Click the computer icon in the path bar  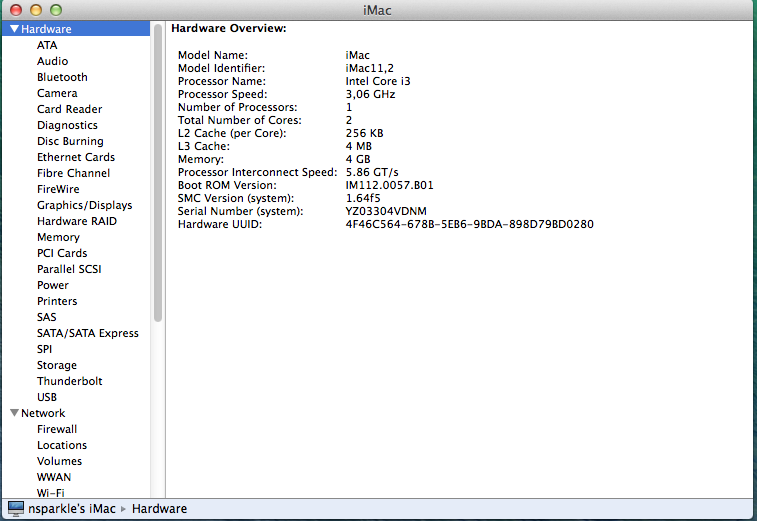point(16,509)
